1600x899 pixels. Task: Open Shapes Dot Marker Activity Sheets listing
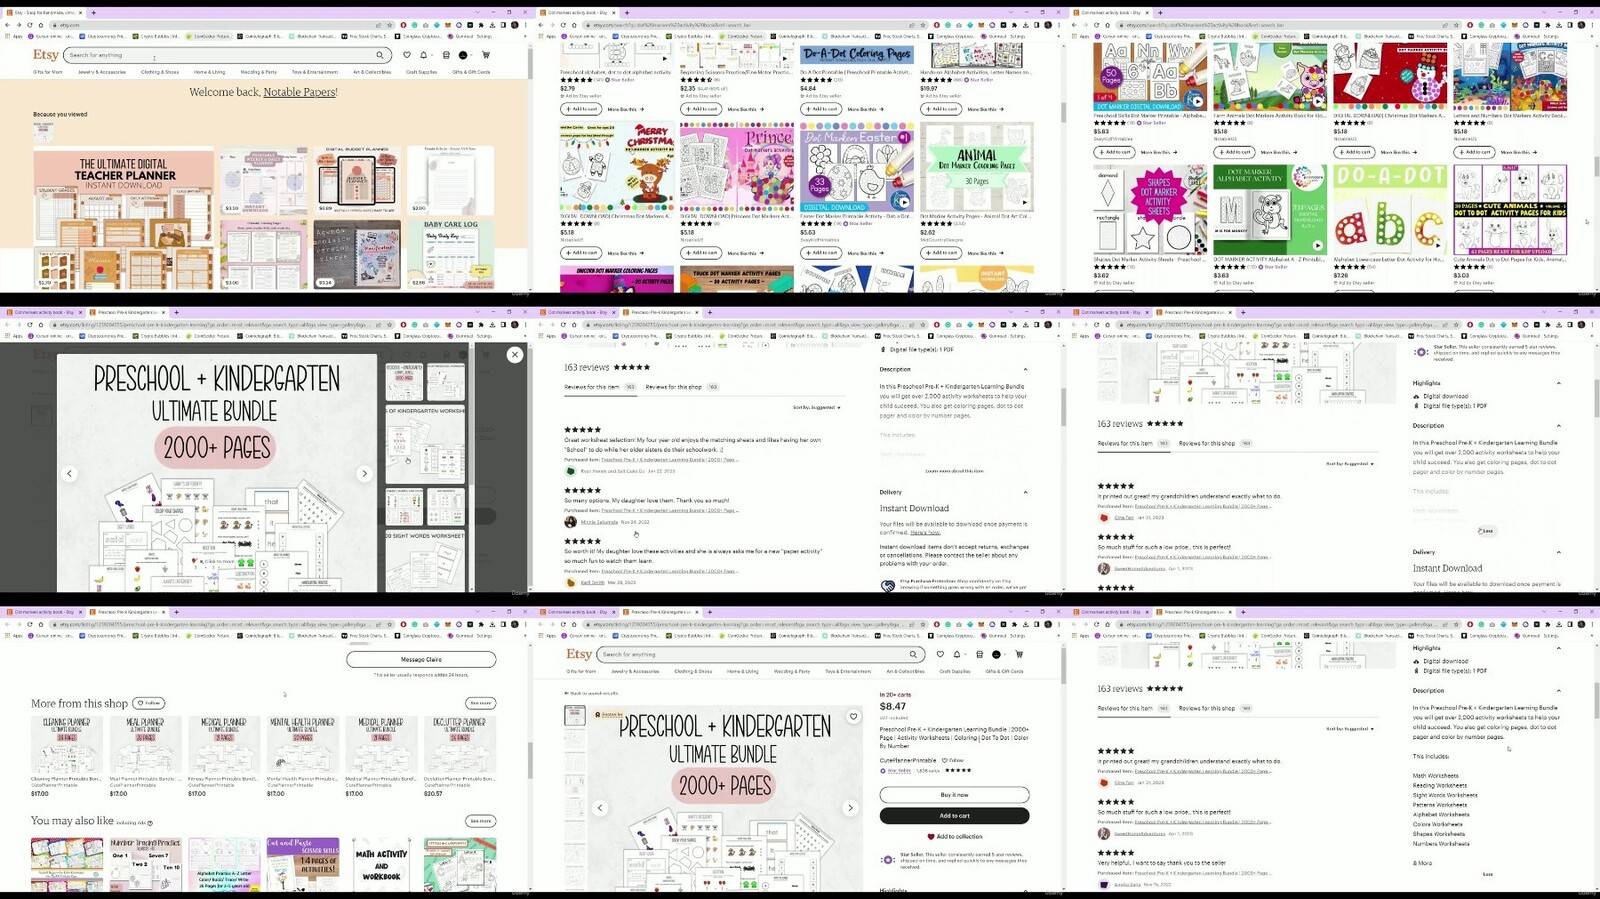click(1150, 209)
